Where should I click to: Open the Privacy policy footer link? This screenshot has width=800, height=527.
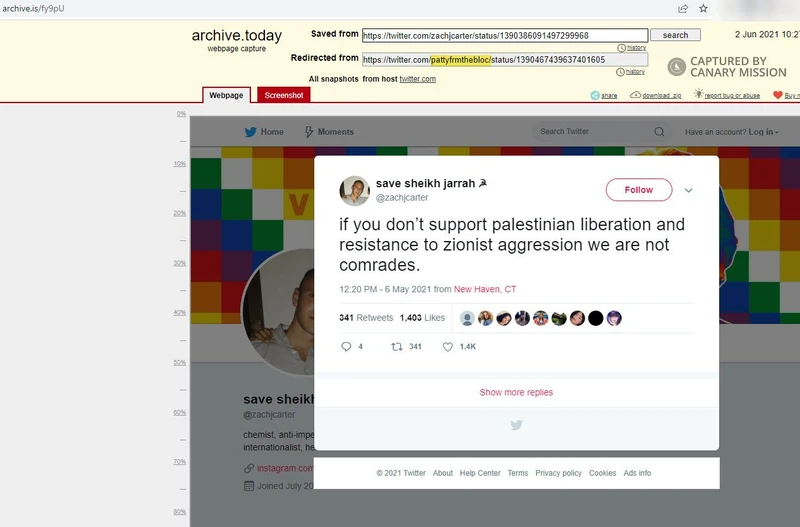pos(558,473)
